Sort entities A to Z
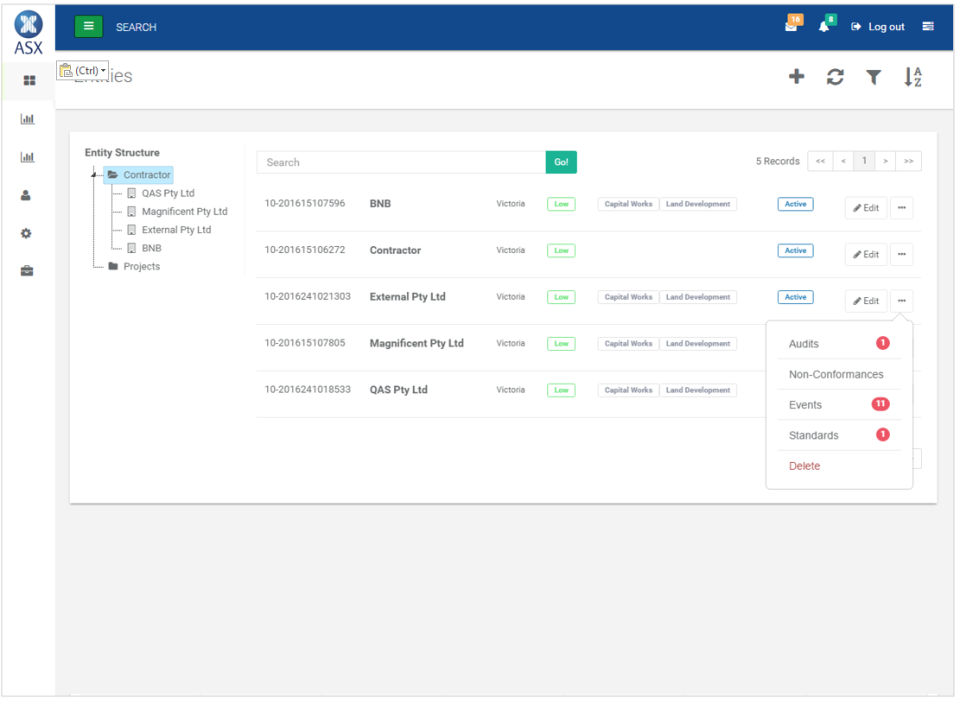 (x=913, y=77)
